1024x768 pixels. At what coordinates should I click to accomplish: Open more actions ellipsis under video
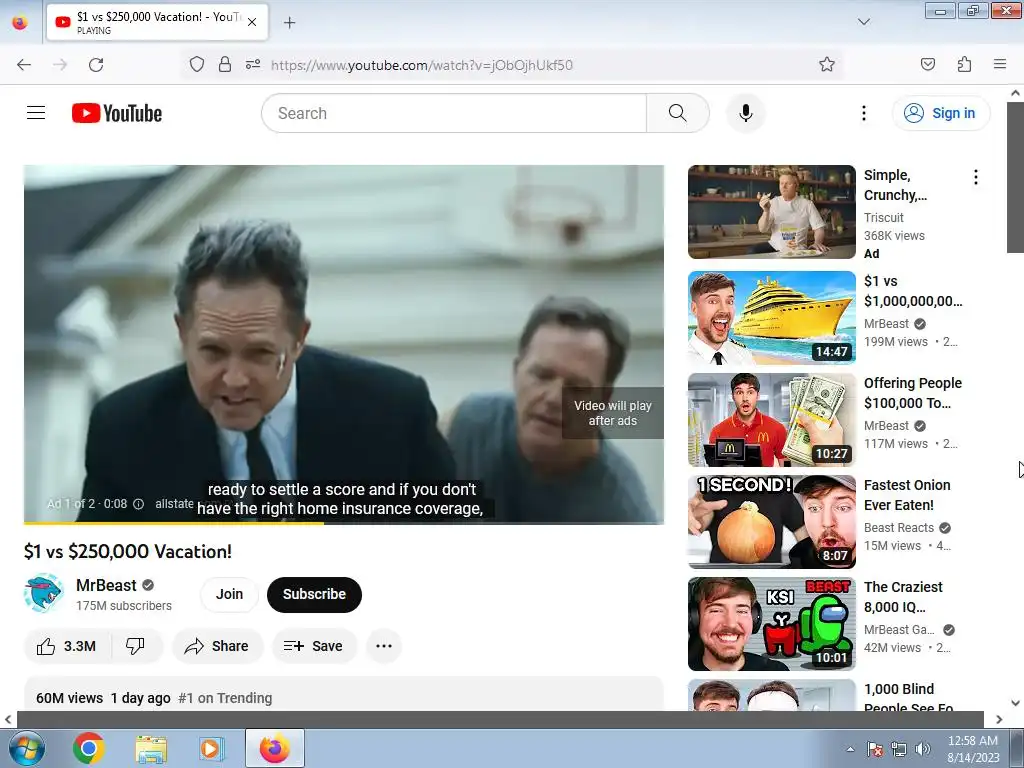(x=384, y=646)
